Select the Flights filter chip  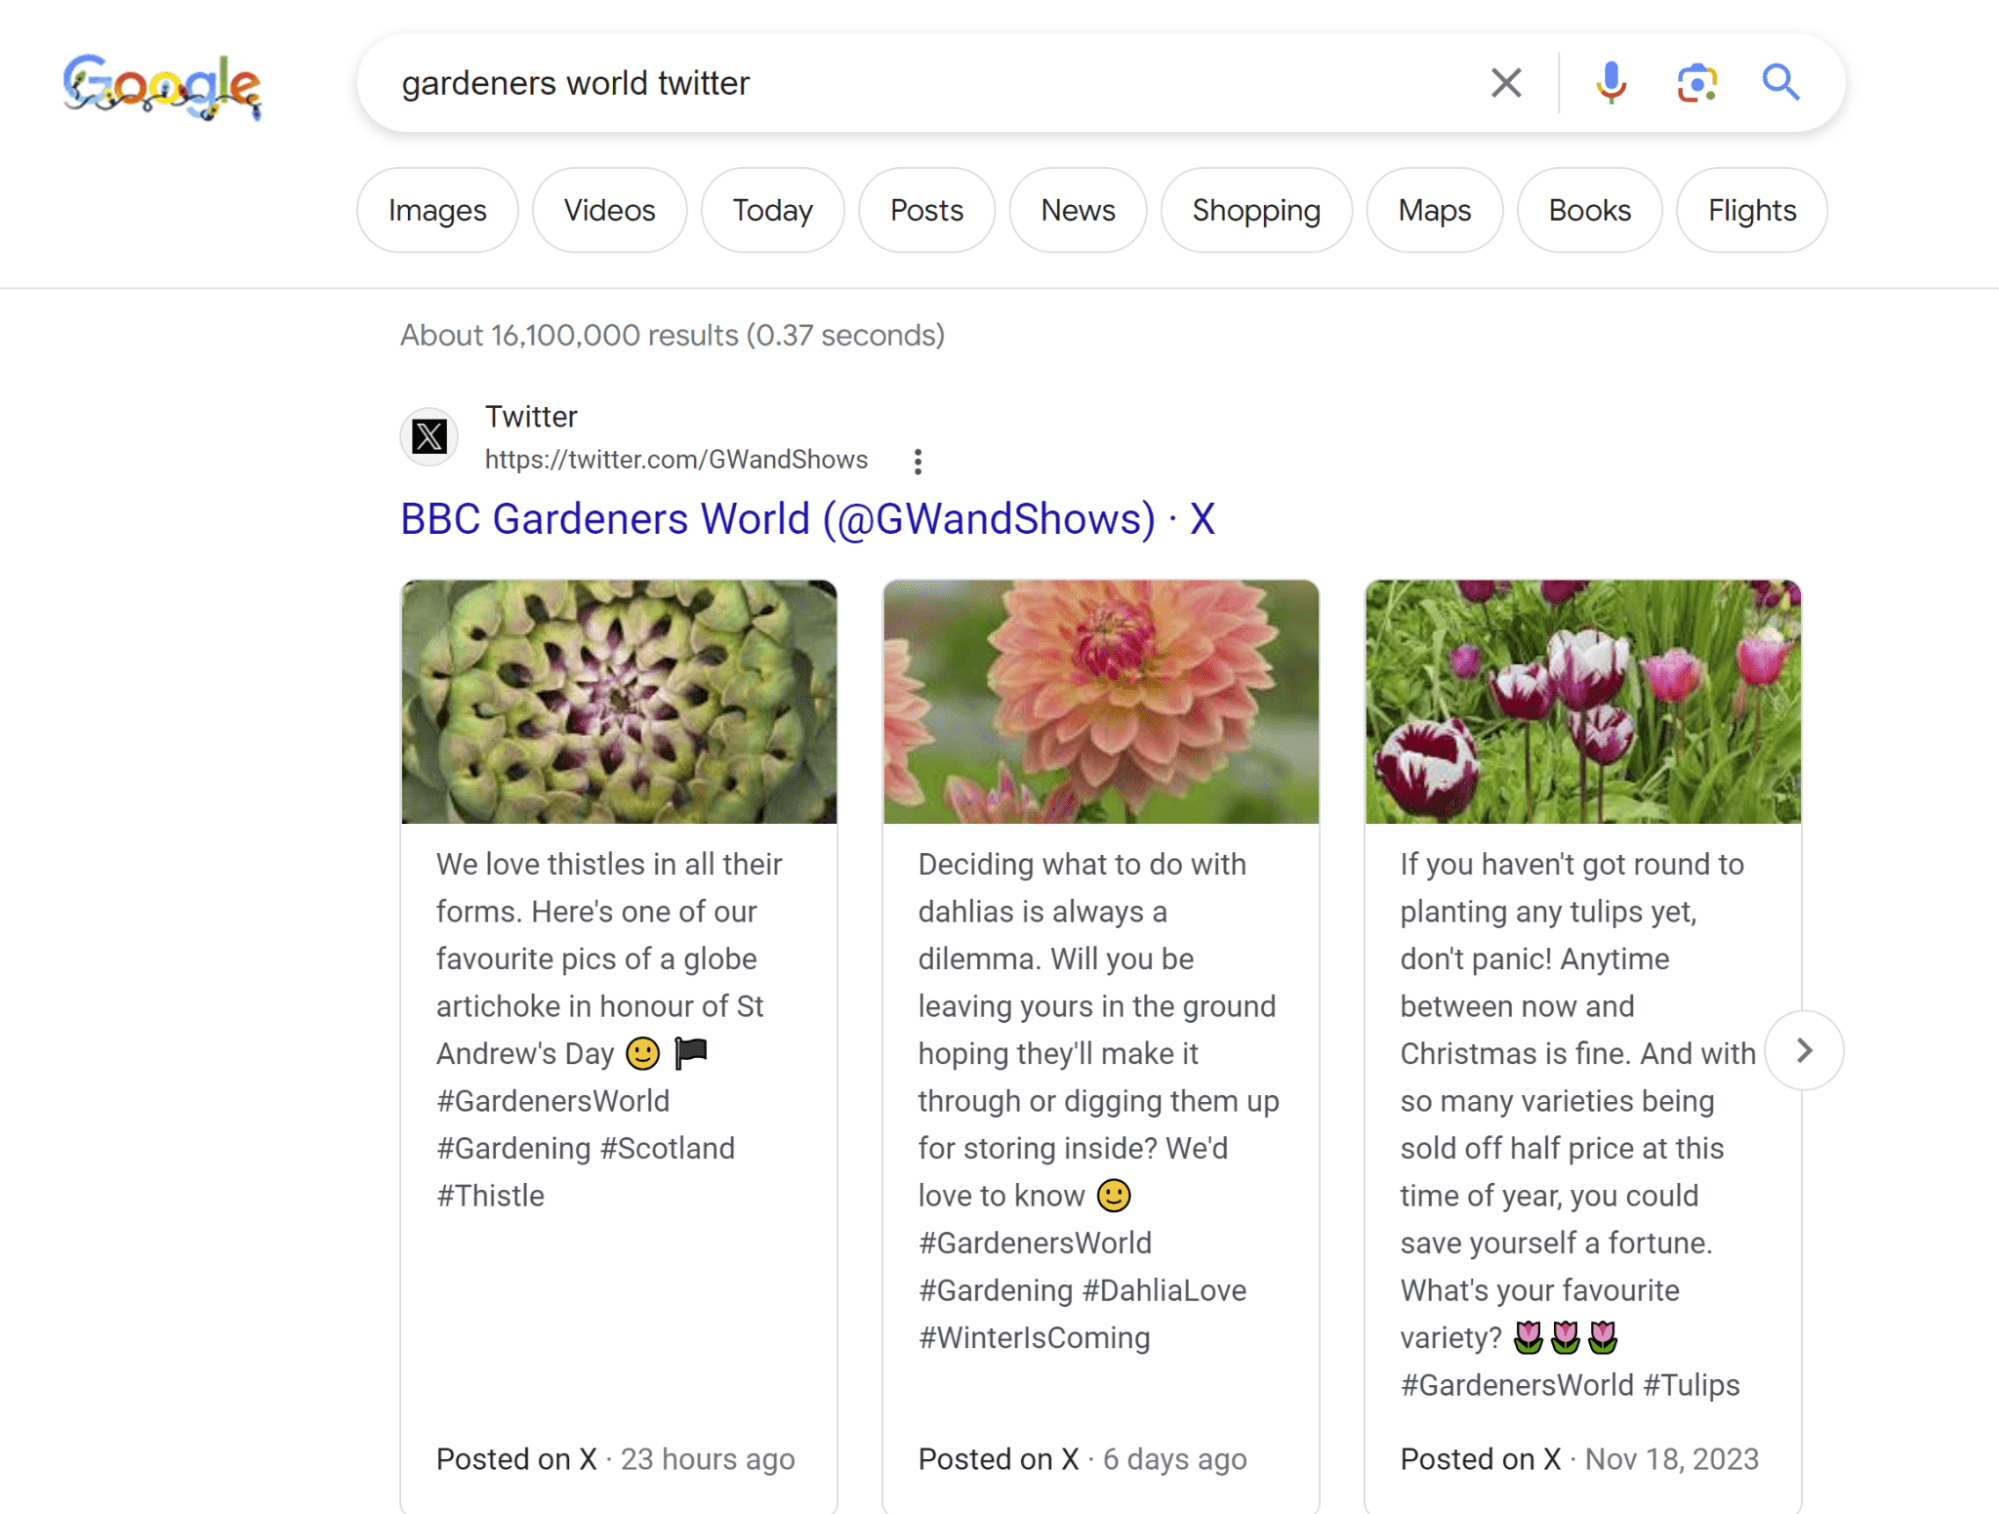[1750, 210]
